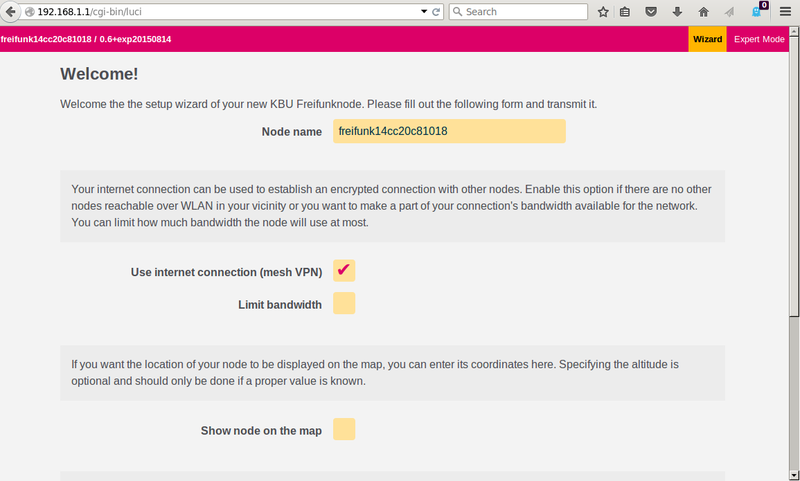Select the Wizard tab
This screenshot has width=800, height=481.
pos(707,39)
